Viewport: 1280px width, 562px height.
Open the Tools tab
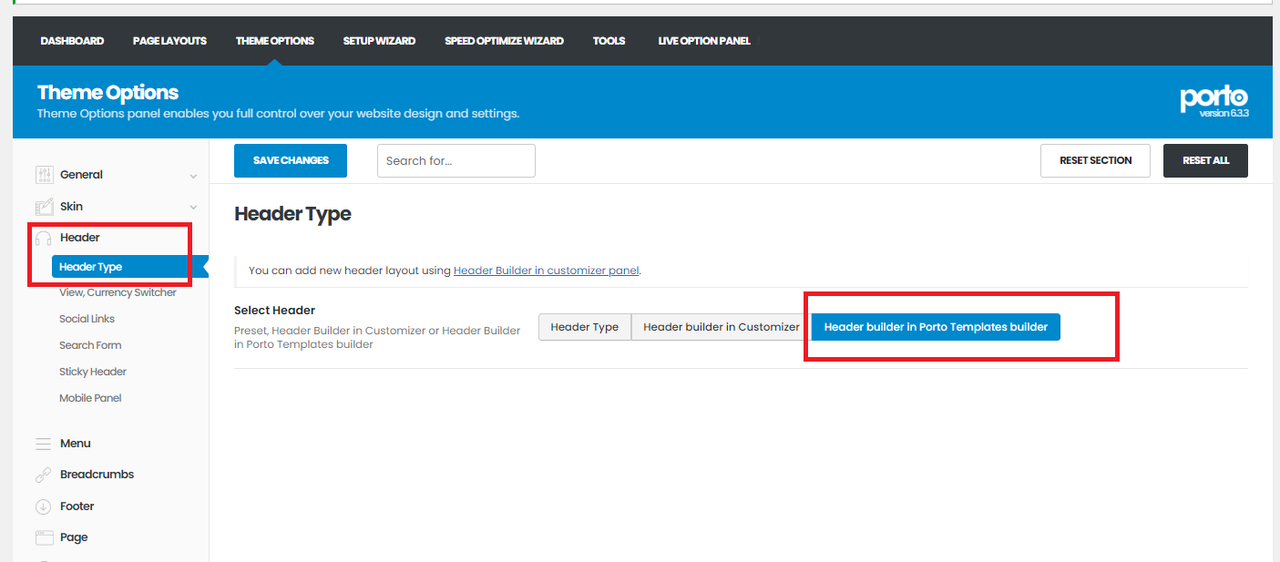click(609, 41)
